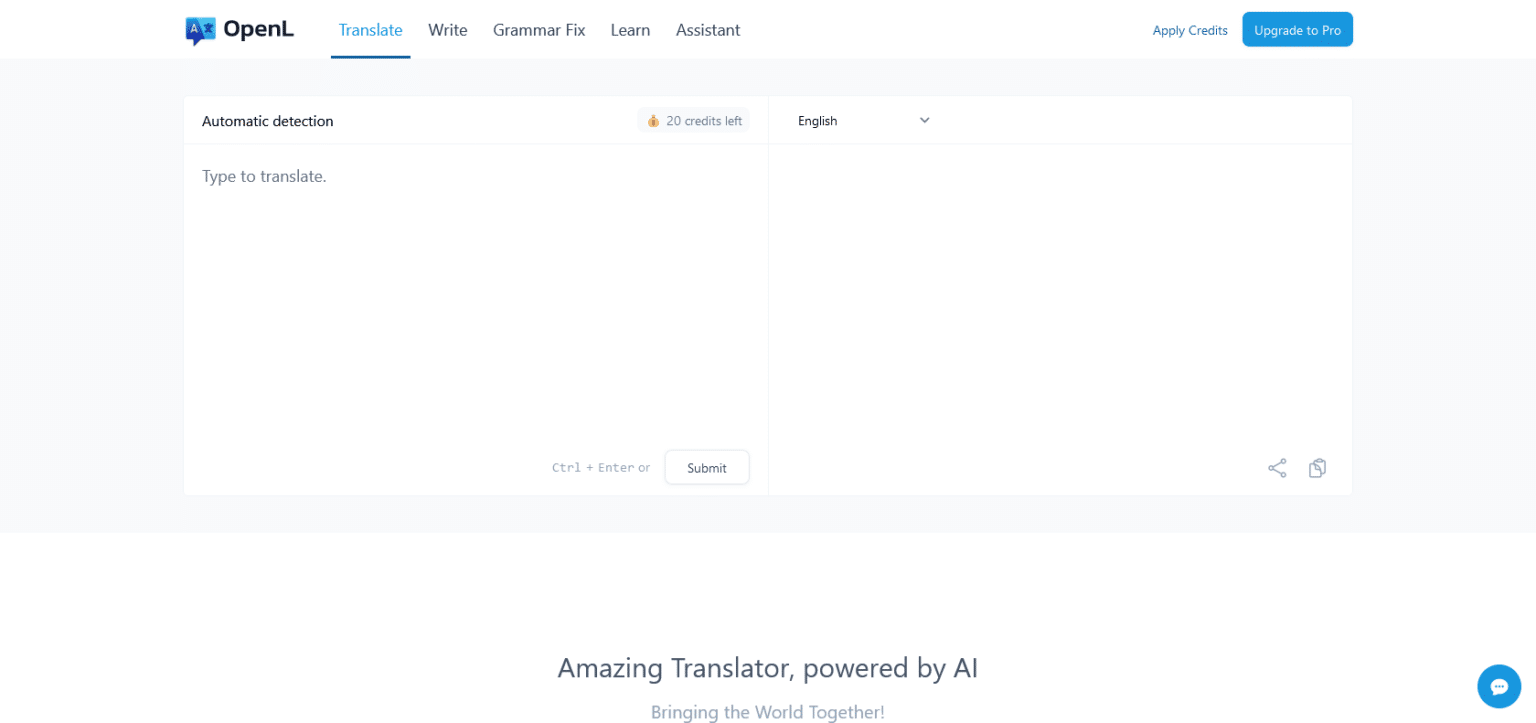Click the Upgrade to Pro button
This screenshot has height=723, width=1536.
[x=1297, y=29]
